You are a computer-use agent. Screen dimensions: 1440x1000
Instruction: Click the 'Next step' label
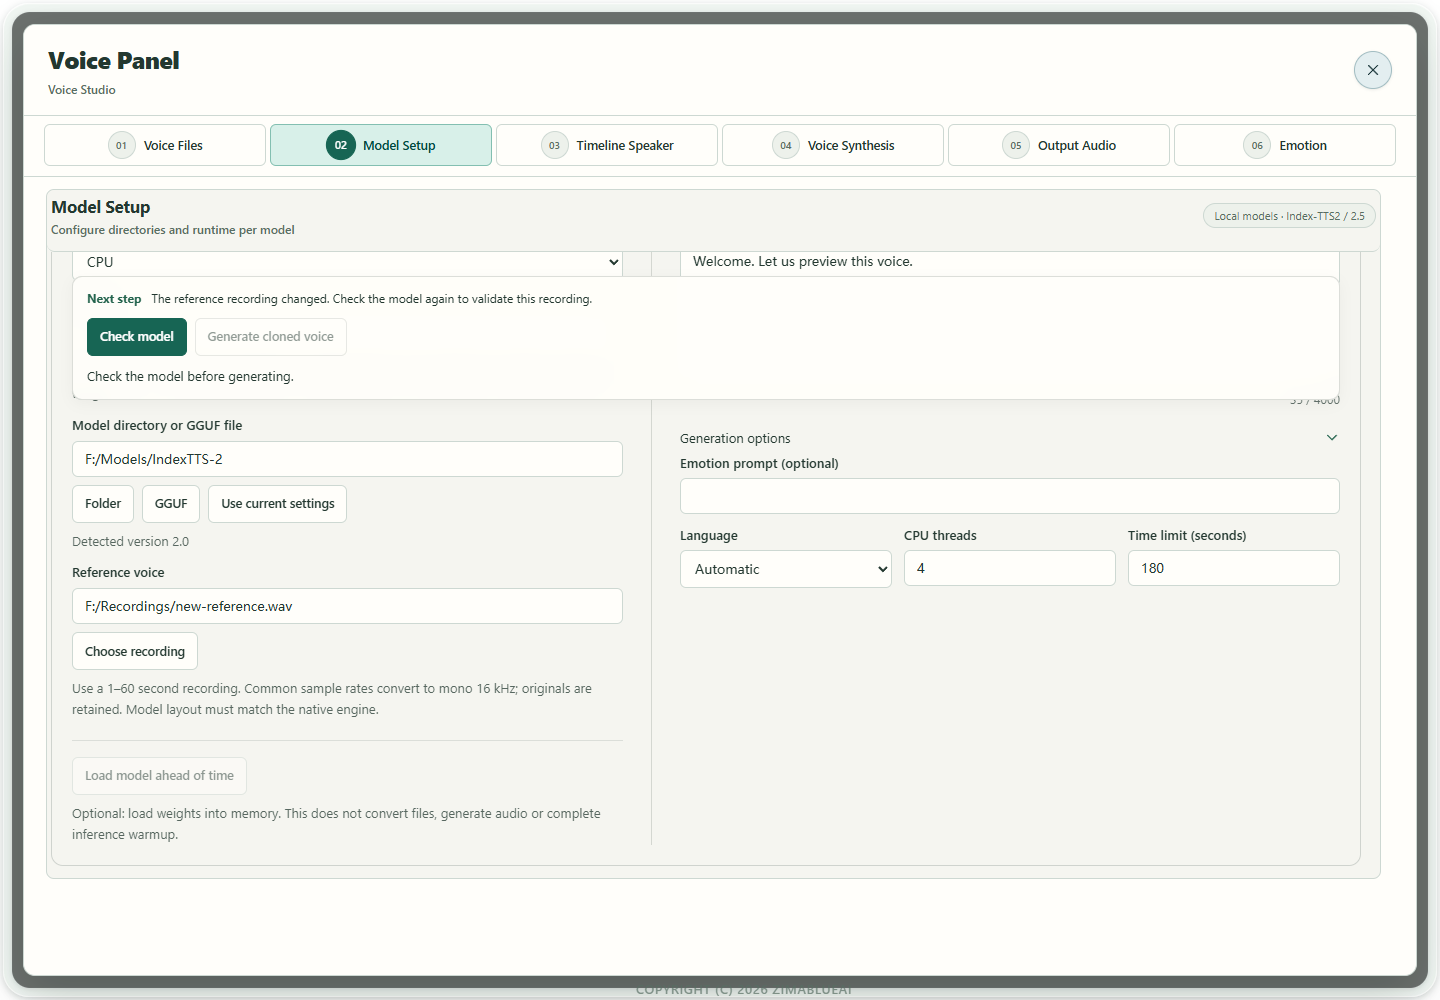tap(114, 299)
